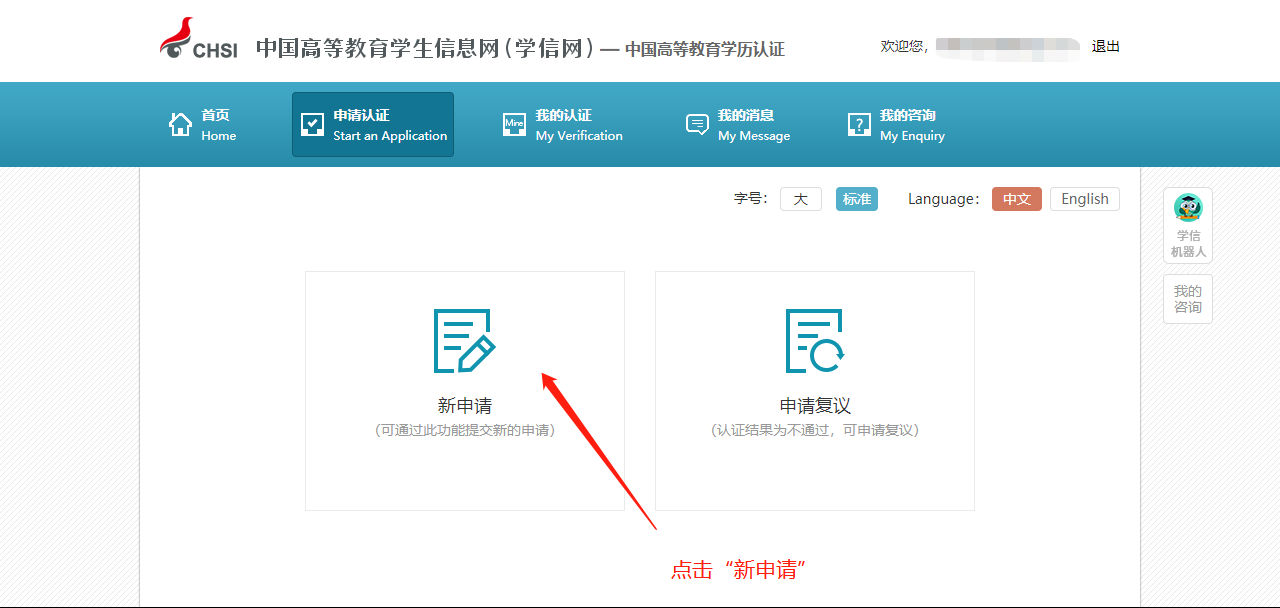Screen dimensions: 1280x608
Task: Switch language to English
Action: pyautogui.click(x=1084, y=199)
